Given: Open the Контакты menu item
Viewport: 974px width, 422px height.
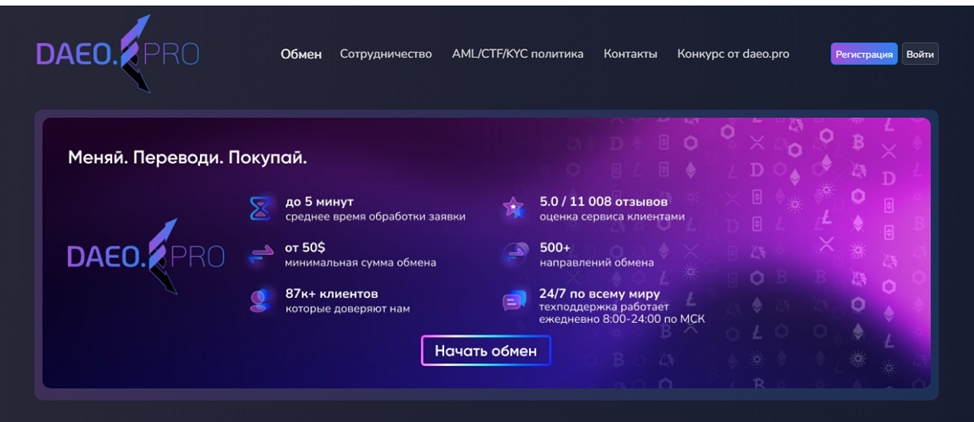Looking at the screenshot, I should click(x=630, y=54).
